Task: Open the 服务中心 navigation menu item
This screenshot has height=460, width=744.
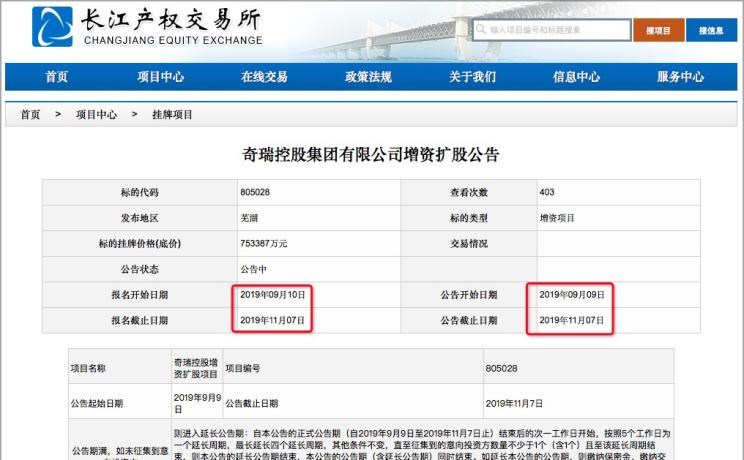Action: pyautogui.click(x=680, y=76)
